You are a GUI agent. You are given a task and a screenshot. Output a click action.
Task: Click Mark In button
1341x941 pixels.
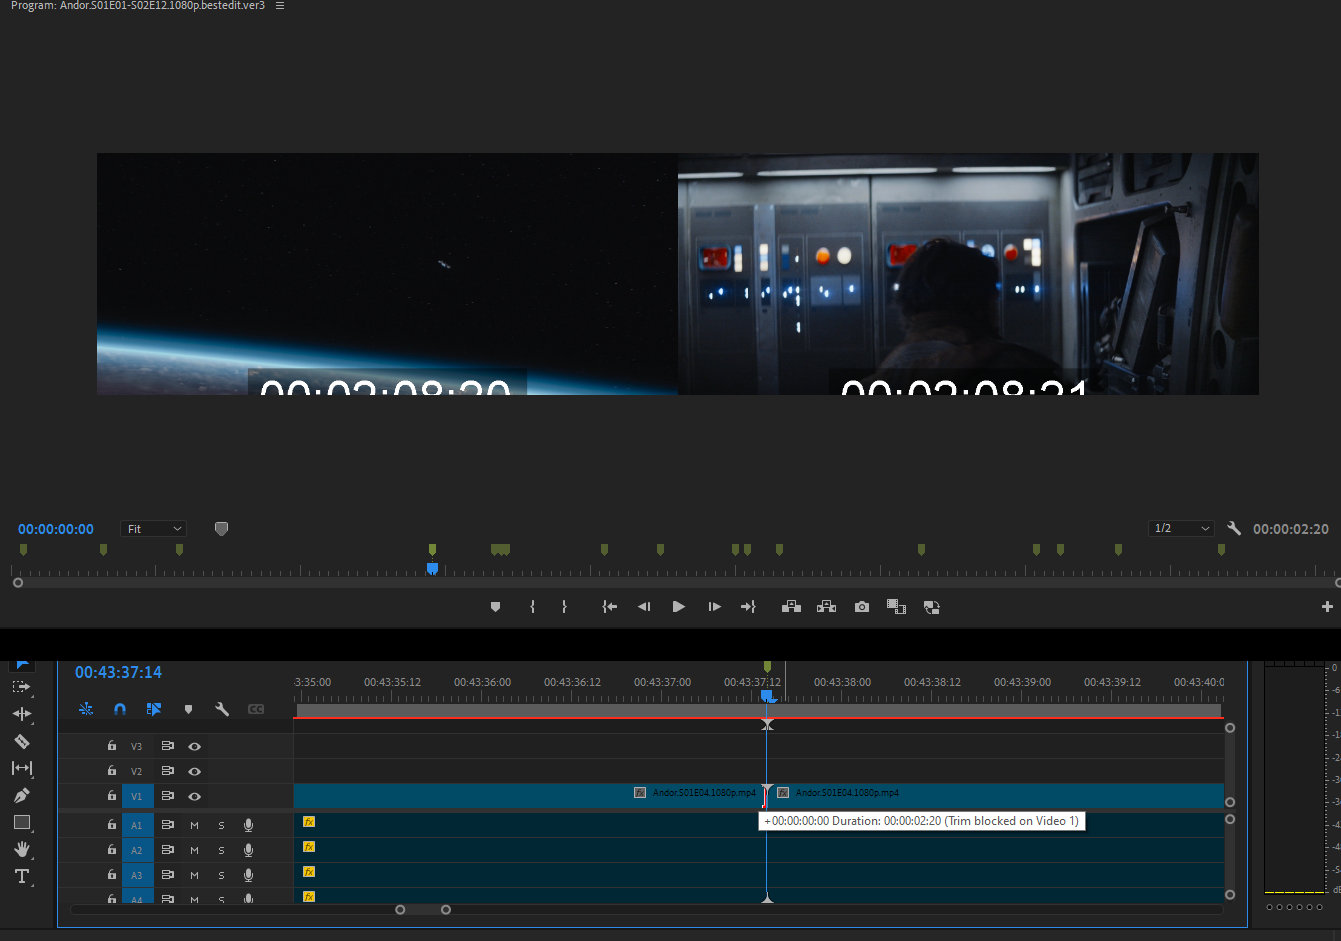[532, 607]
